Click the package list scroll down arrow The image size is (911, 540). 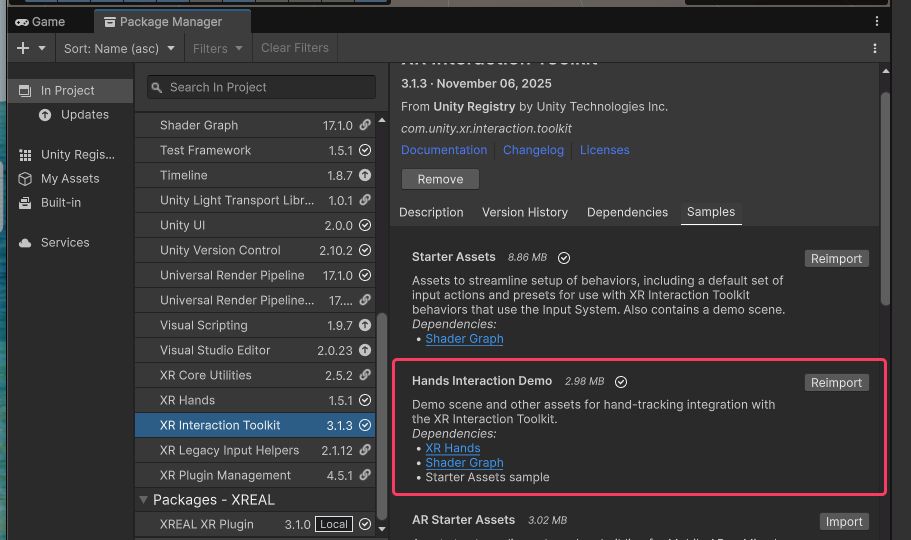tap(382, 529)
